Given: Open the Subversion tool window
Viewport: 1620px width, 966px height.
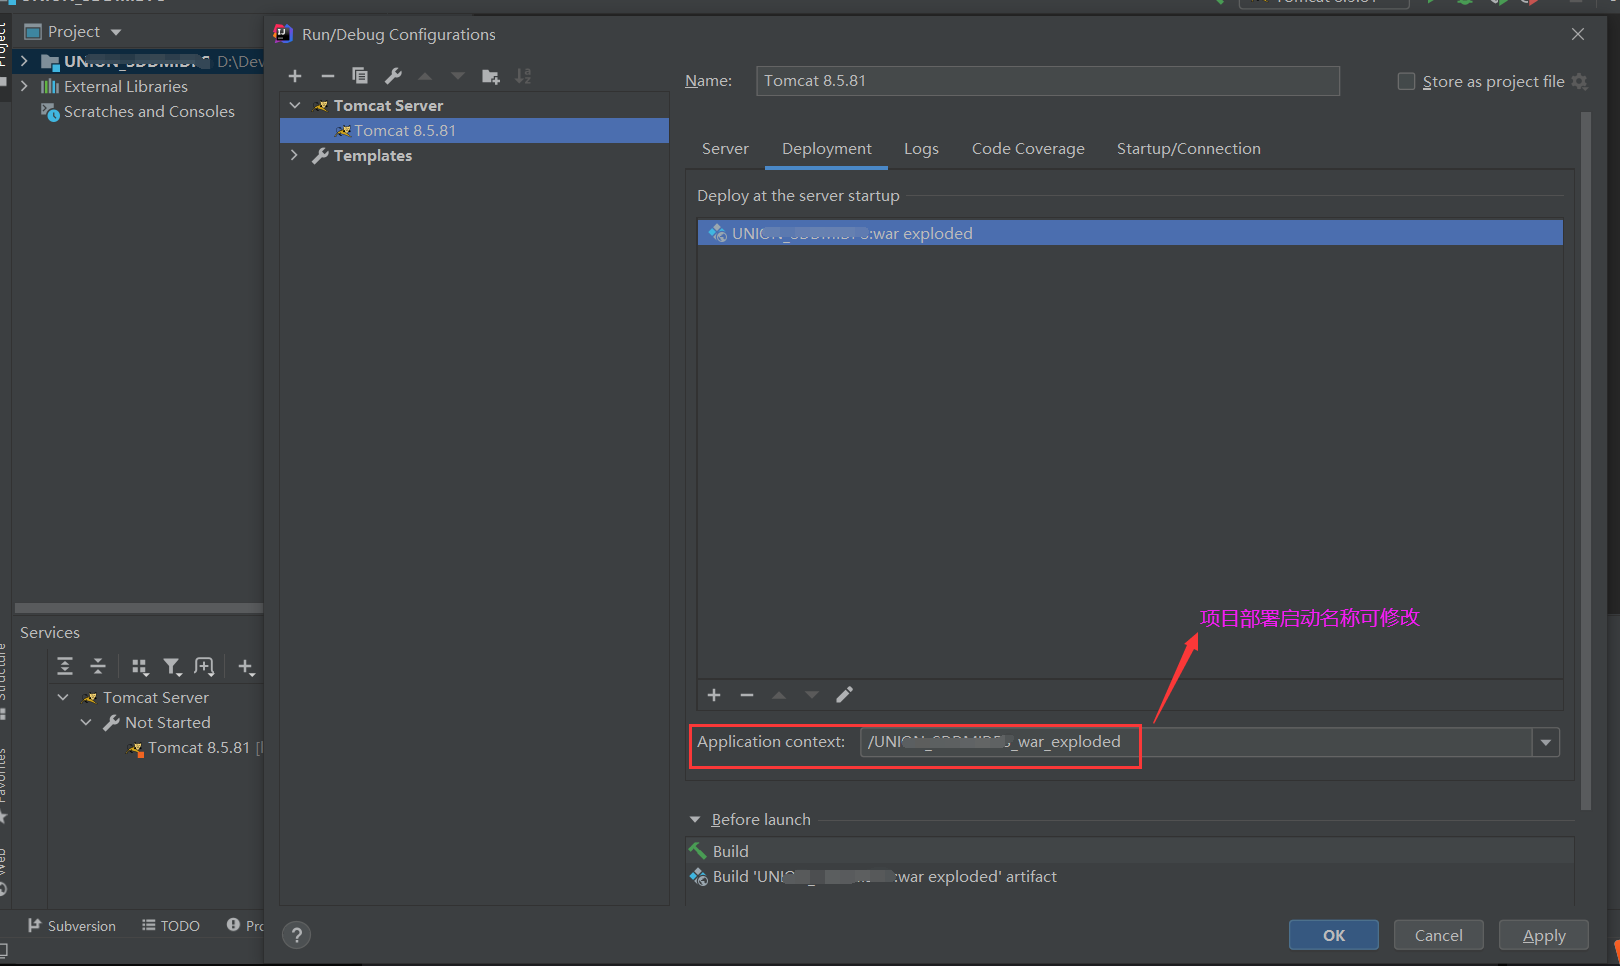Looking at the screenshot, I should [x=72, y=926].
